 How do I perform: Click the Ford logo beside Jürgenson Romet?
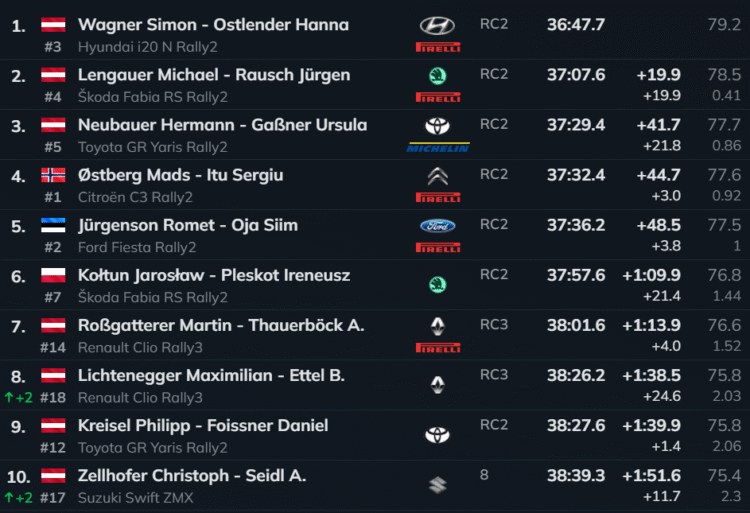pyautogui.click(x=437, y=226)
